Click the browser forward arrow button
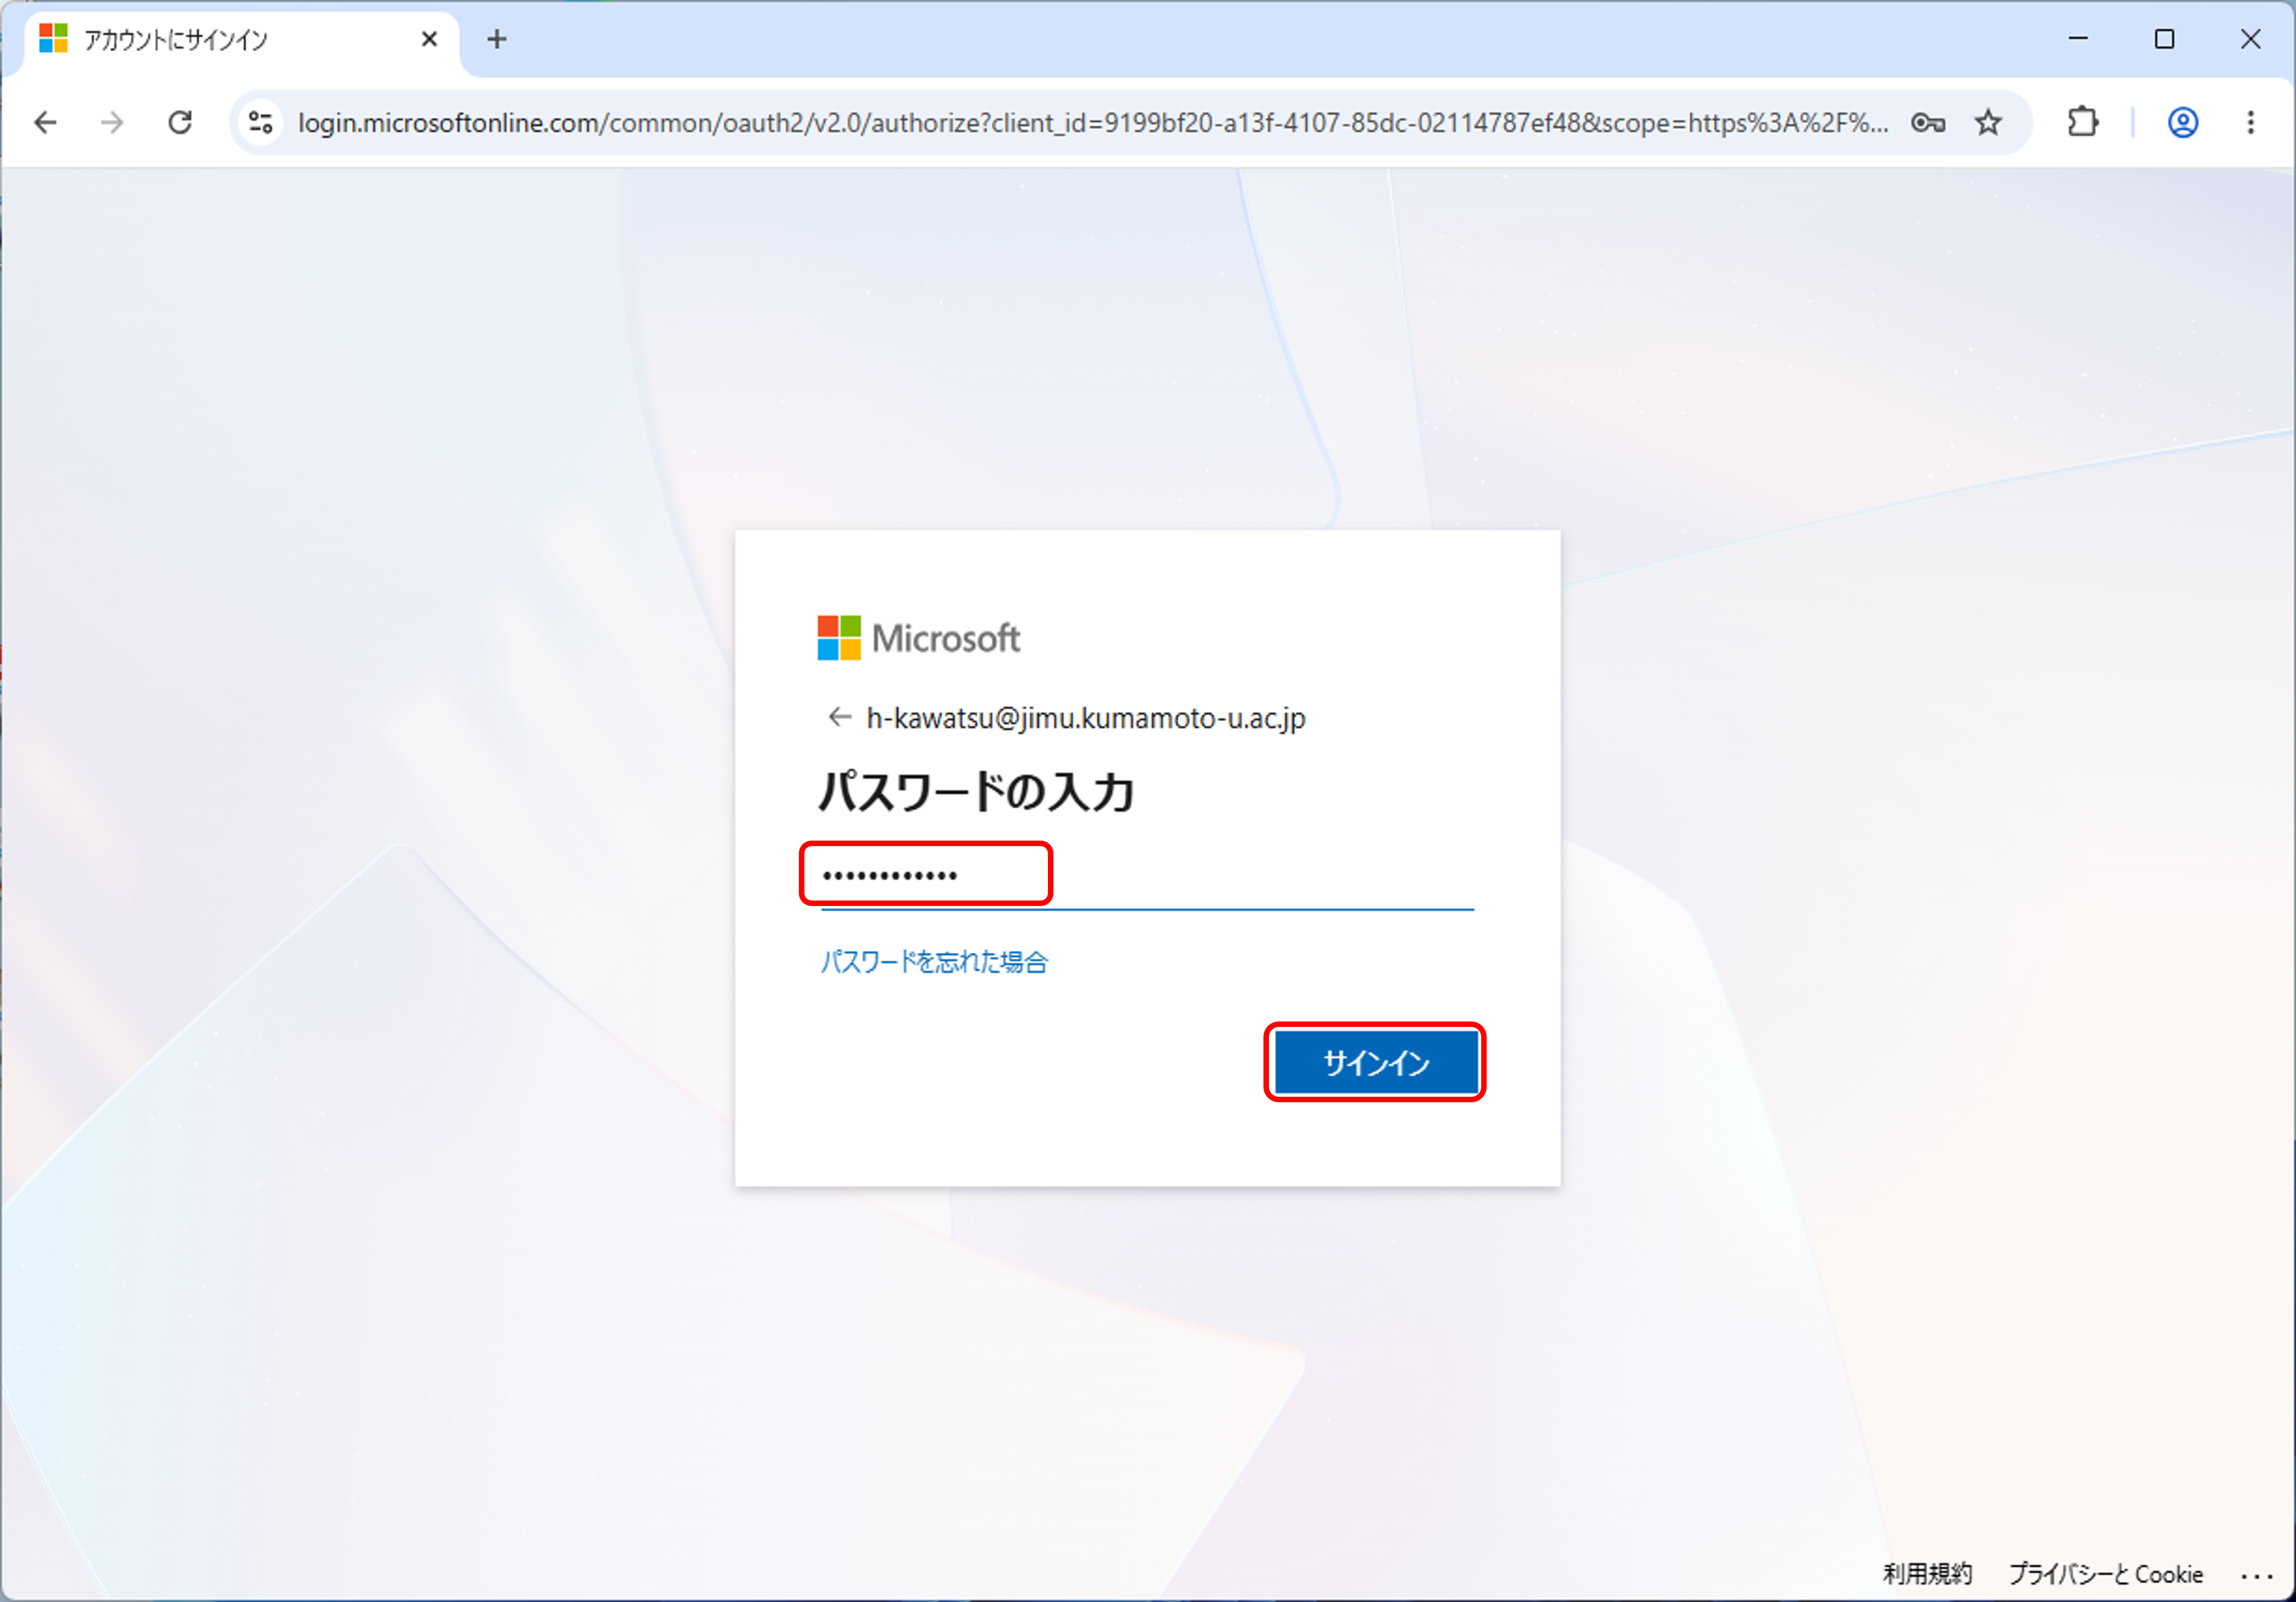Image resolution: width=2296 pixels, height=1602 pixels. (x=112, y=122)
